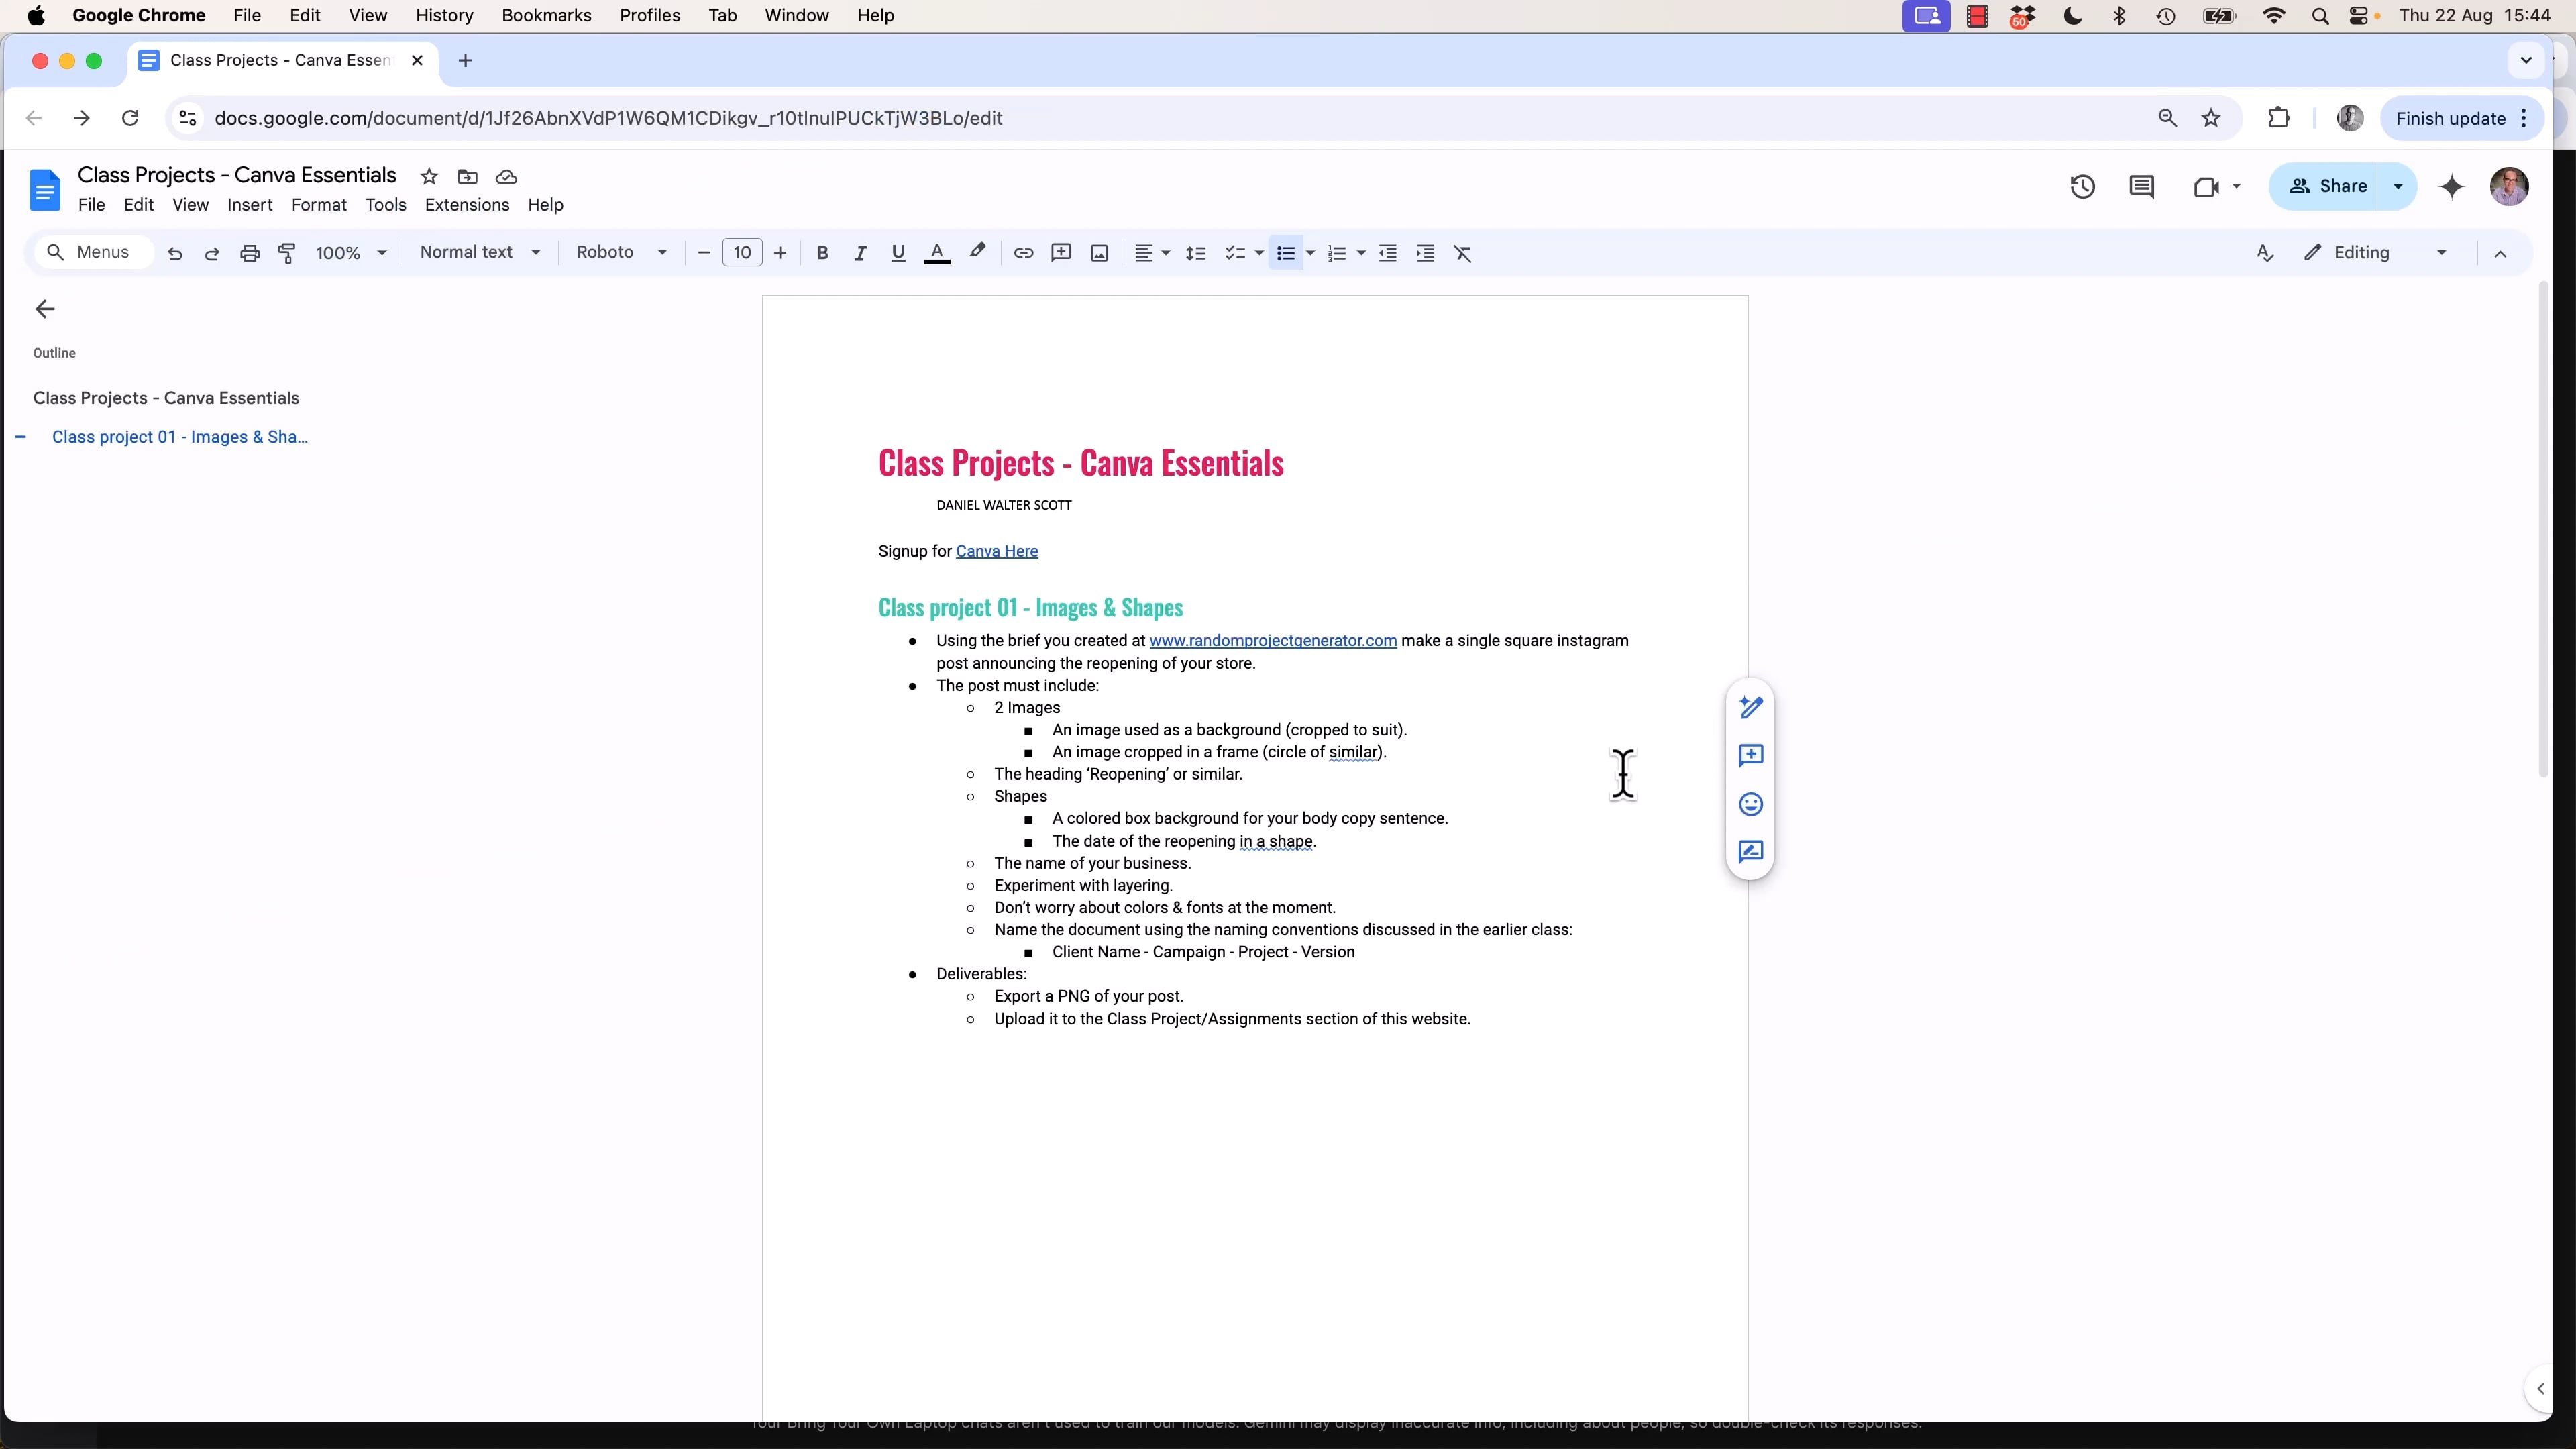Open version history clock icon
Image resolution: width=2576 pixels, height=1449 pixels.
point(2082,187)
